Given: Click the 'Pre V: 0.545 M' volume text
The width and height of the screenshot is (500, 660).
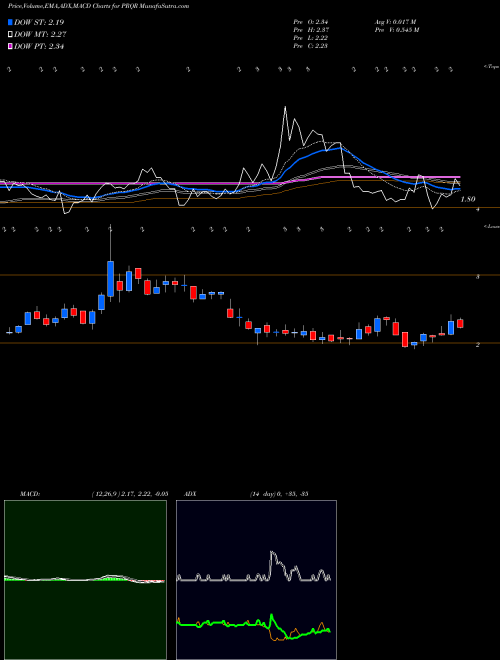Looking at the screenshot, I should pyautogui.click(x=397, y=30).
